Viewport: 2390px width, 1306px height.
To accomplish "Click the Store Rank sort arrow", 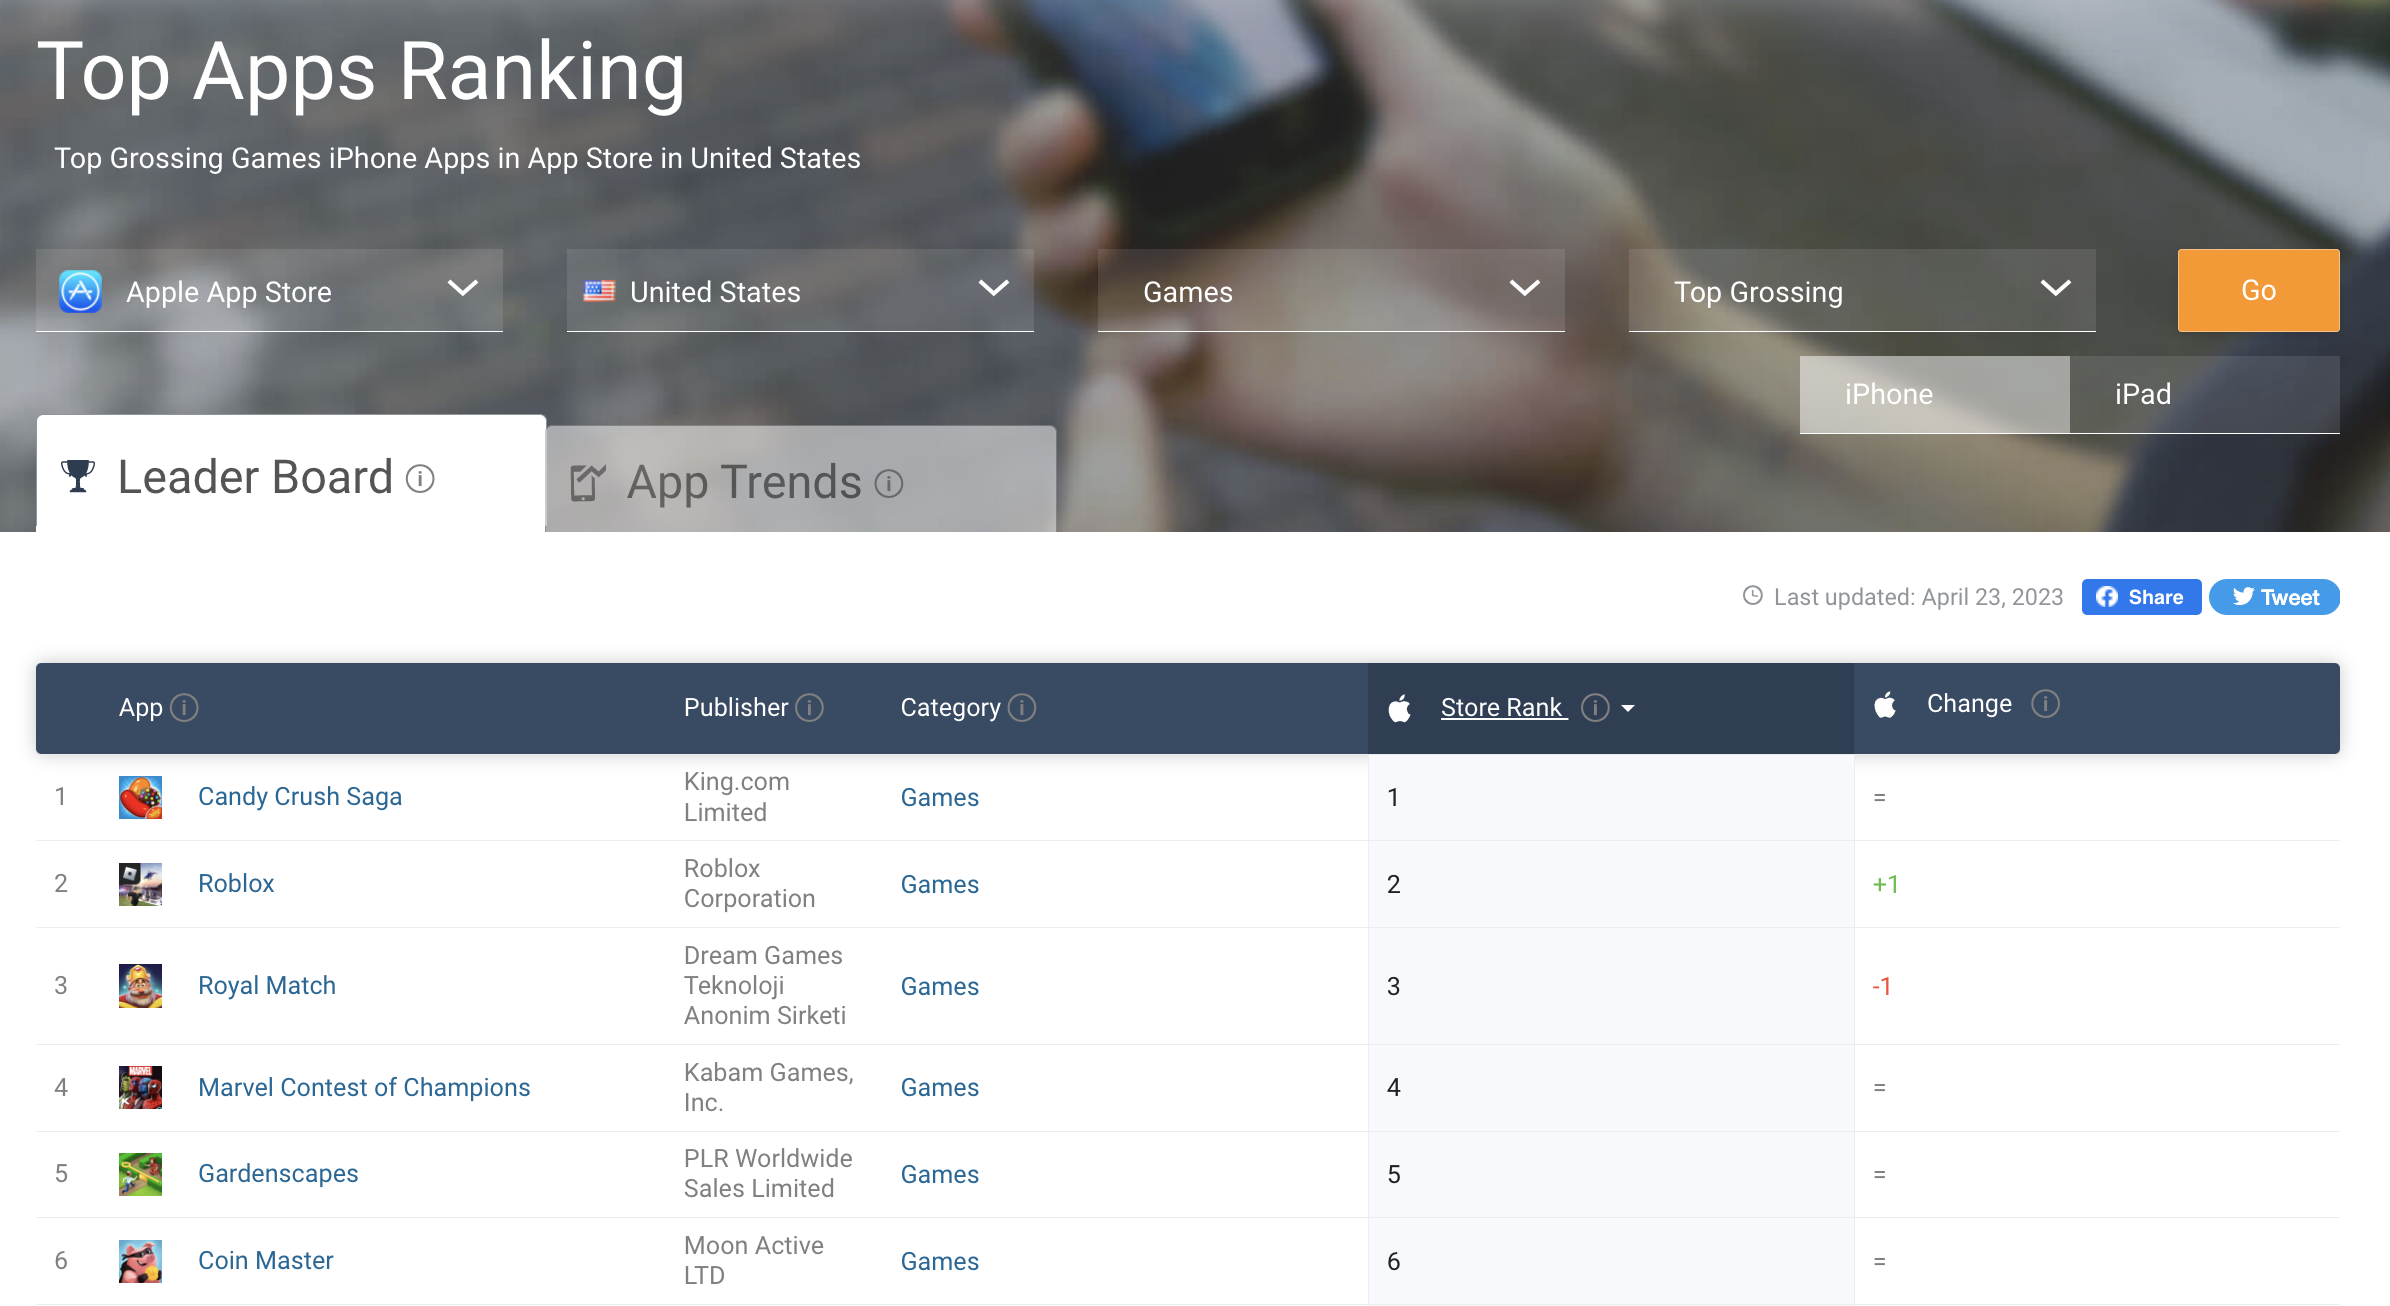I will coord(1628,709).
